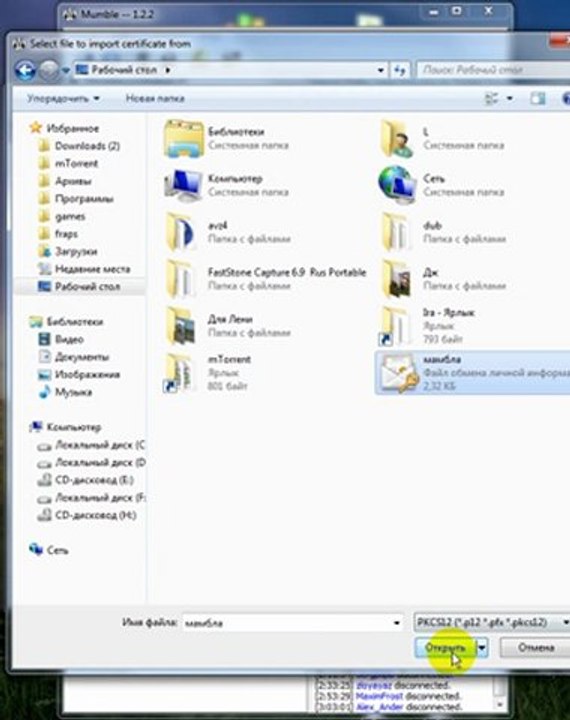The image size is (570, 720).
Task: Open Архивы folder in the sidebar
Action: pos(65,181)
